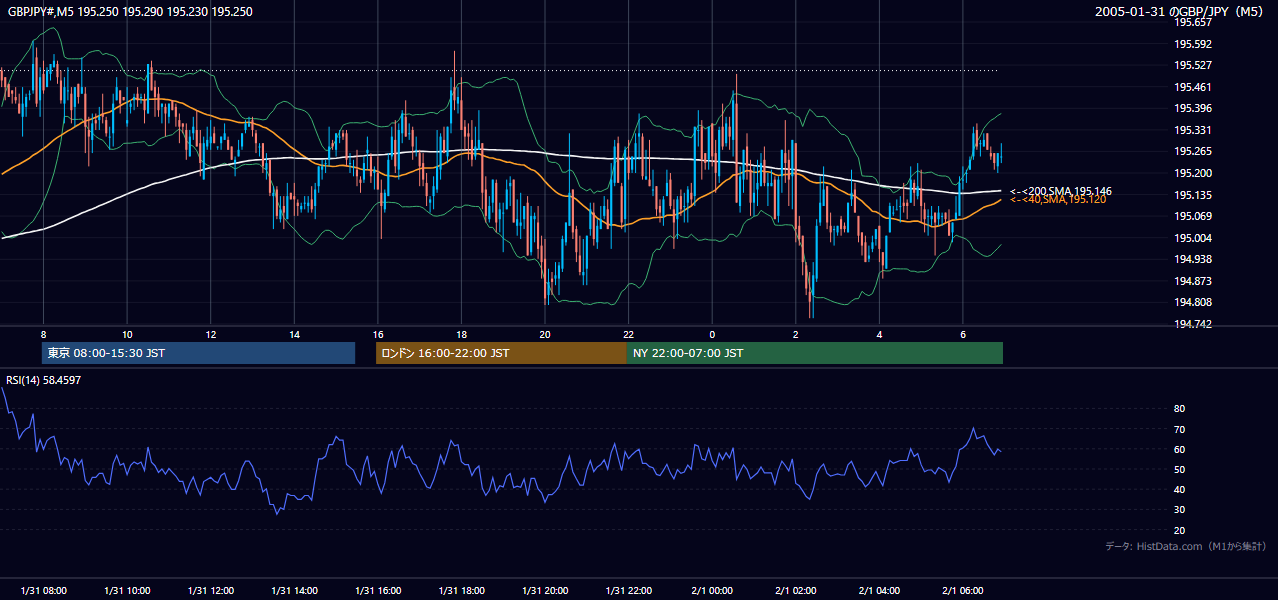Click RSI axis level 80

(x=1179, y=409)
